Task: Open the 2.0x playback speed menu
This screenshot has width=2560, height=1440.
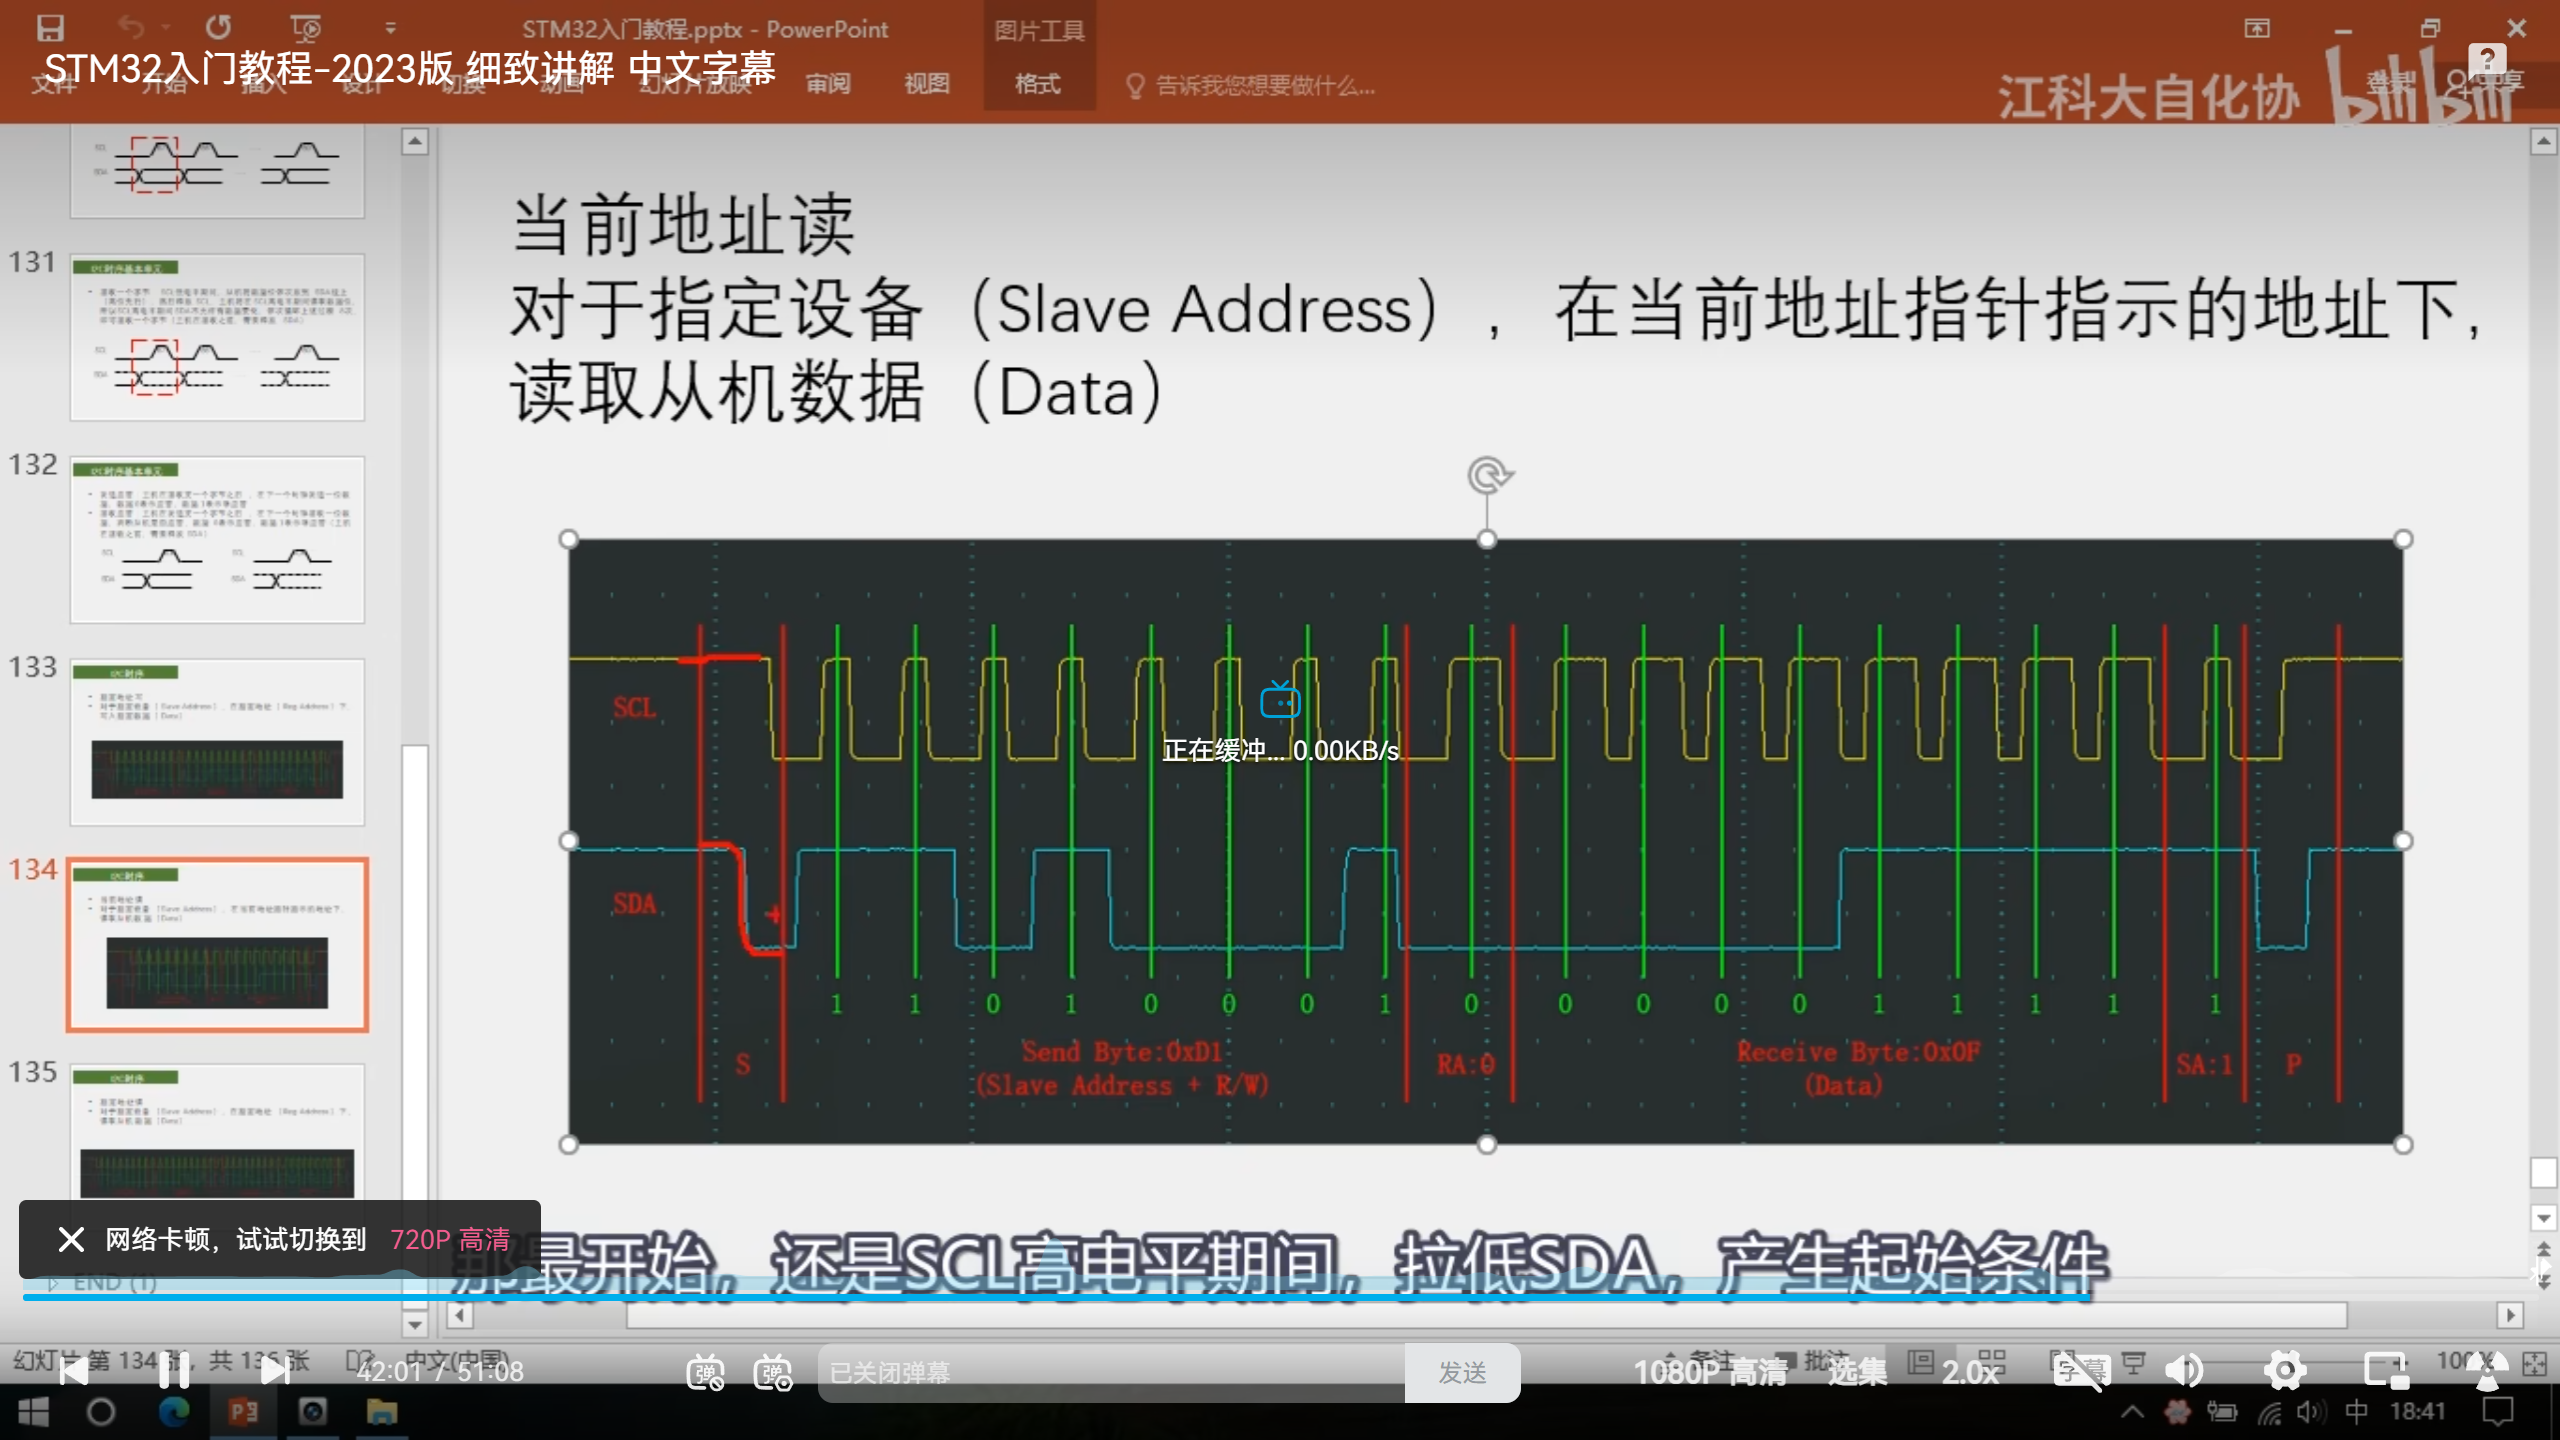Action: [1970, 1372]
